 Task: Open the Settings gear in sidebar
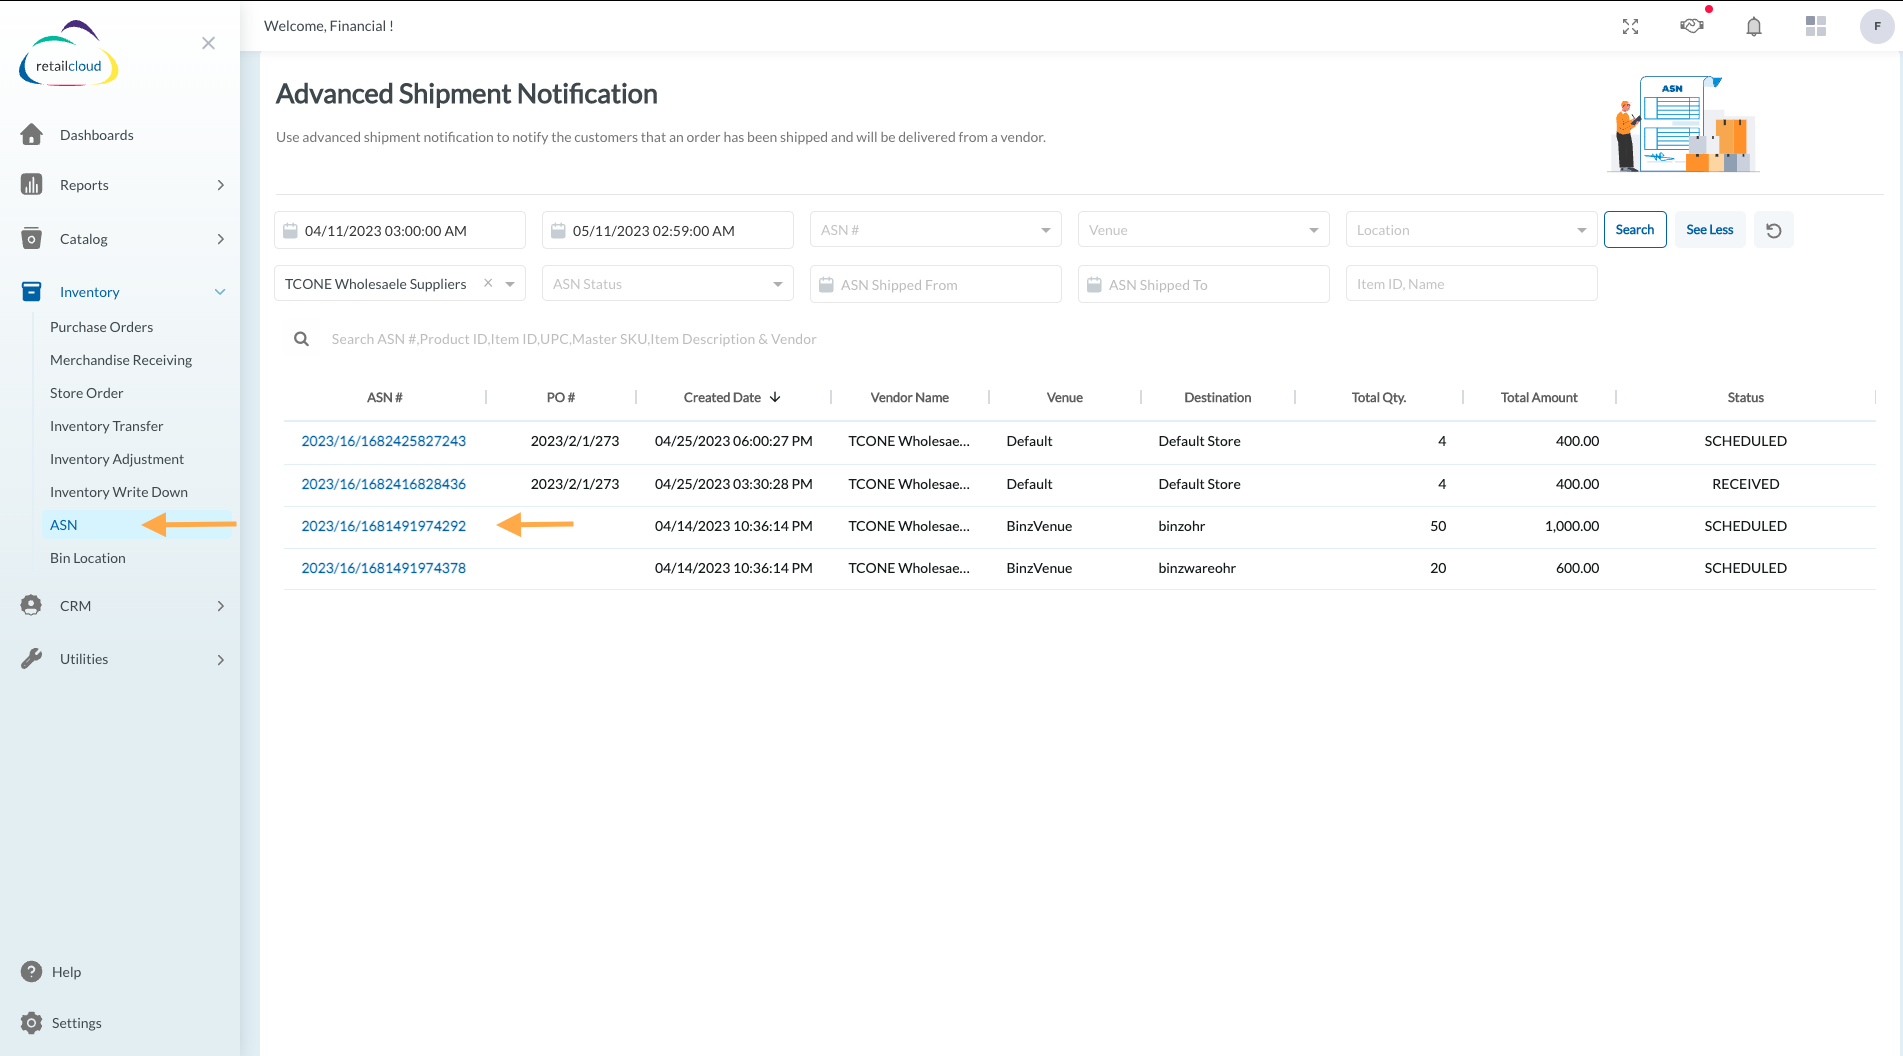click(x=32, y=1023)
